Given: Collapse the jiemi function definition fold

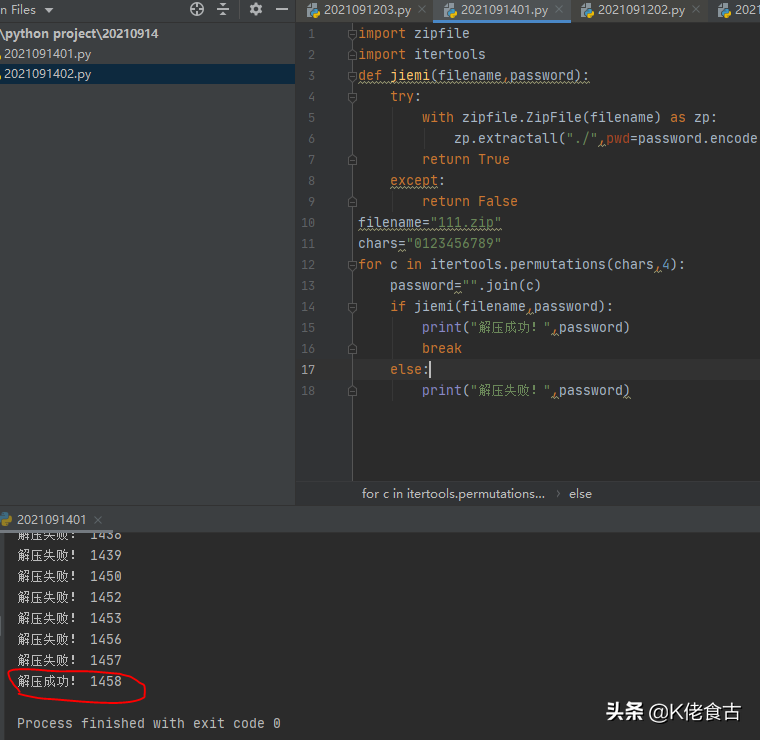Looking at the screenshot, I should coord(351,76).
